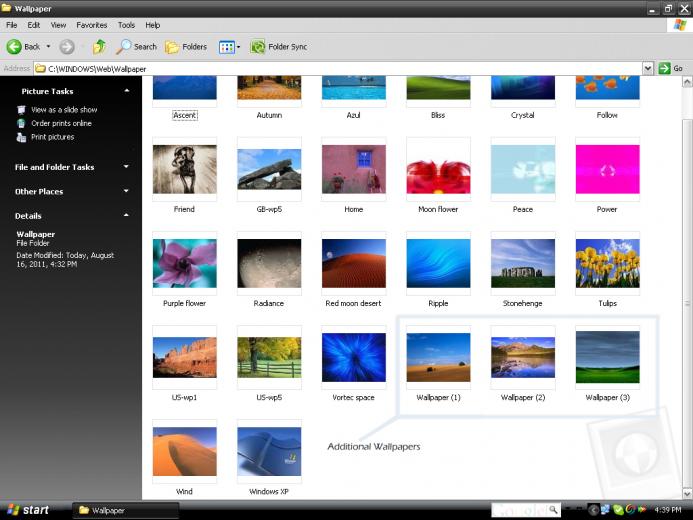The height and width of the screenshot is (520, 693).
Task: Select the US-wp1 wallpaper thumbnail
Action: coord(184,357)
